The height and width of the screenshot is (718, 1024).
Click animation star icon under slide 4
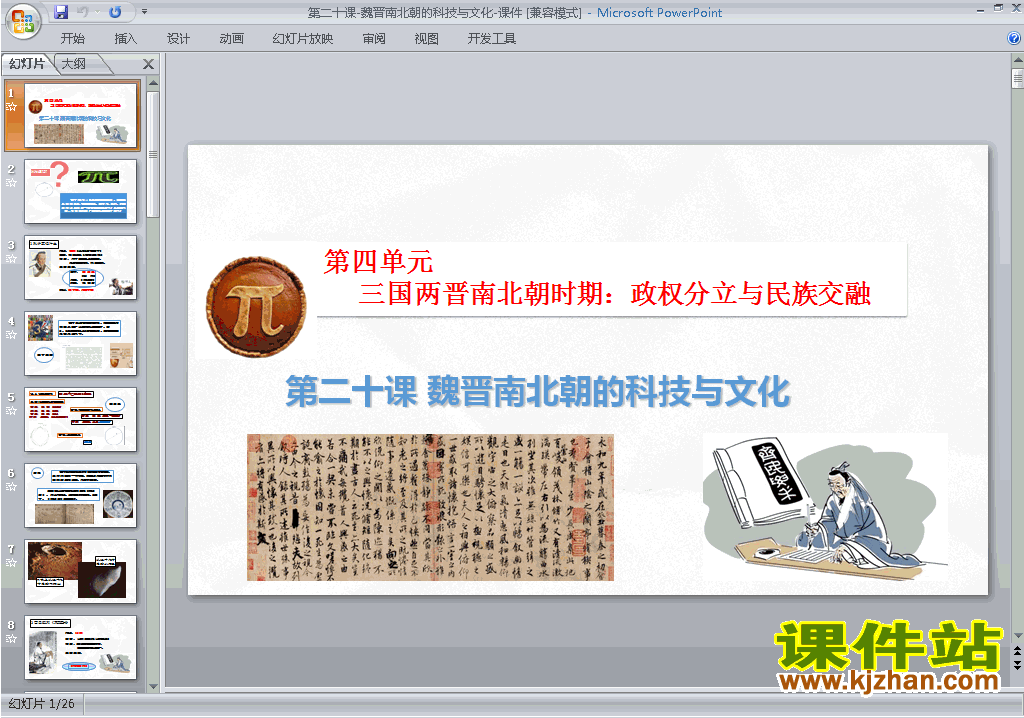11,335
